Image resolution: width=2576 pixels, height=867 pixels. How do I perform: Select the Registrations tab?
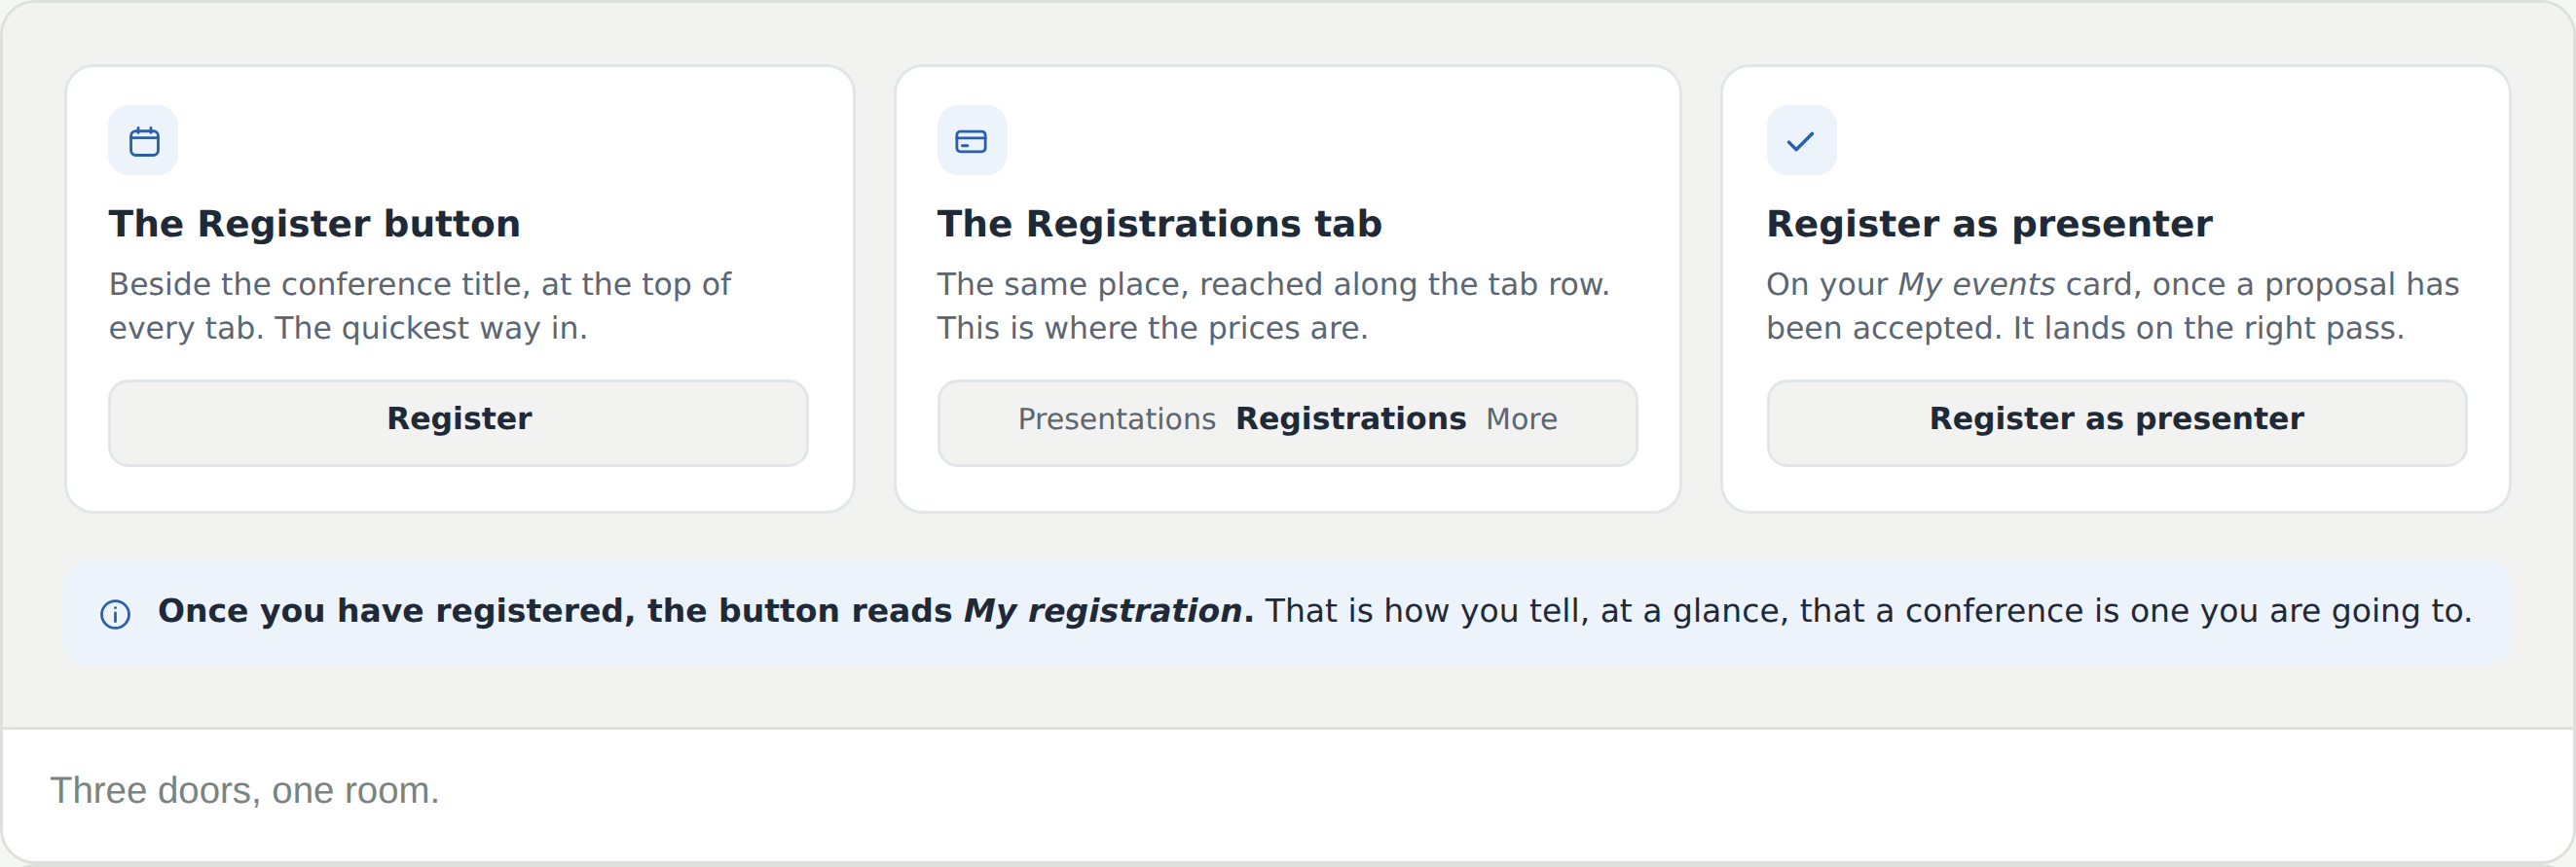(1351, 419)
